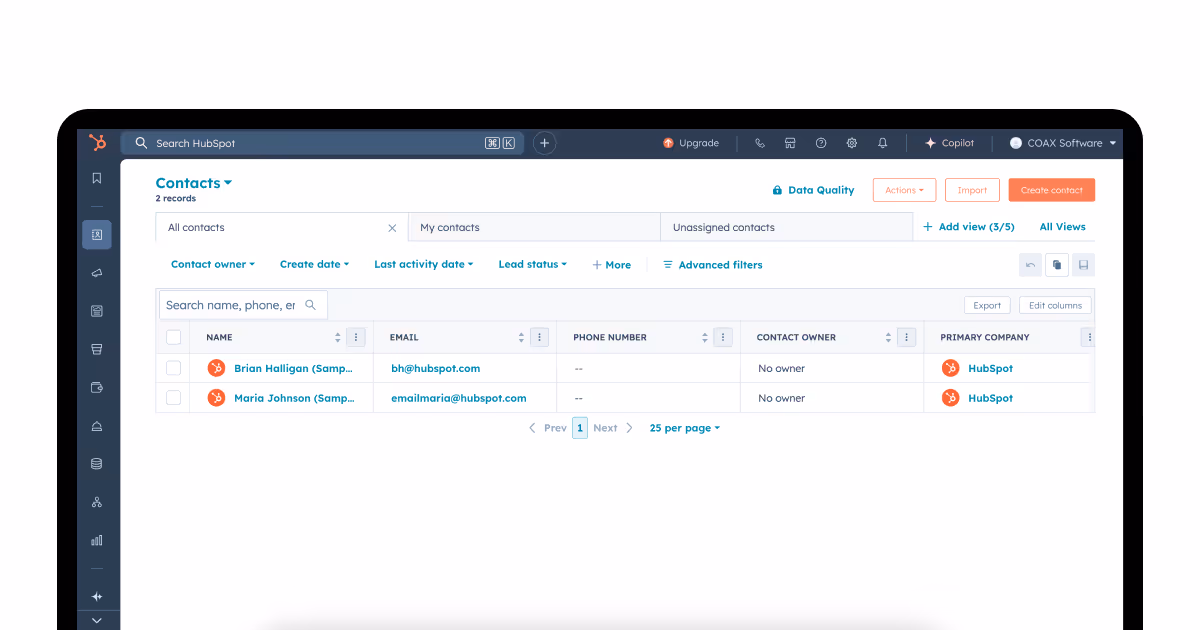1200x630 pixels.
Task: Open the Marketplace storefront icon
Action: coord(790,143)
